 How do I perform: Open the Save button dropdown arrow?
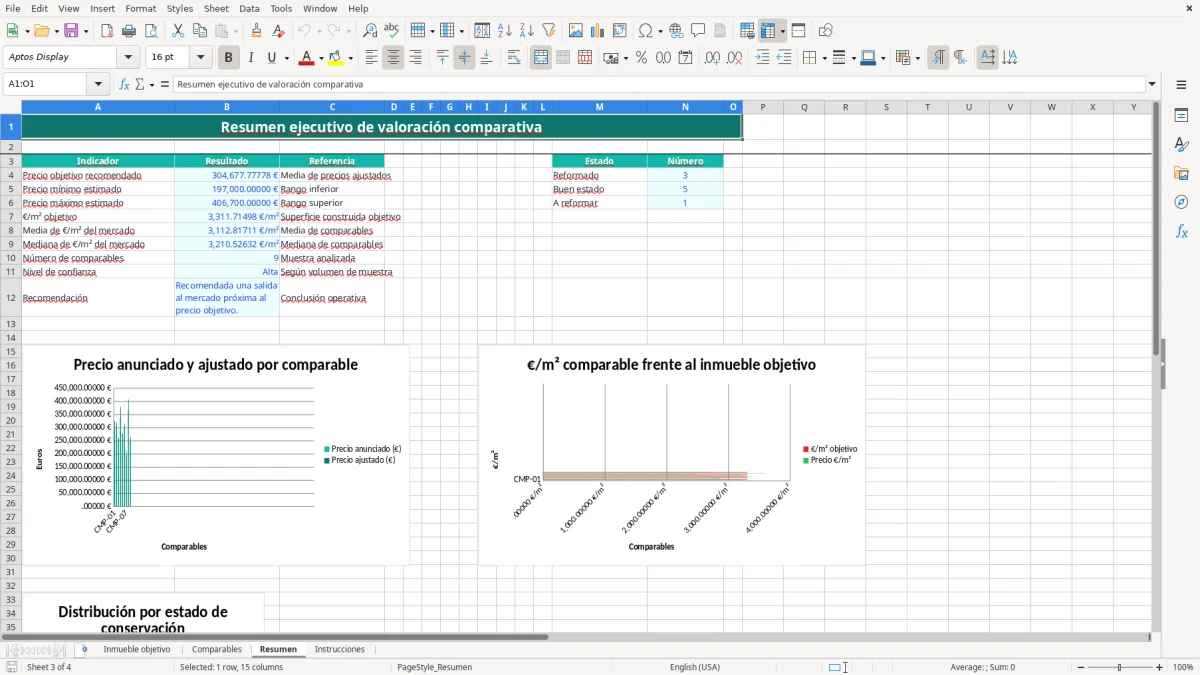tap(86, 31)
